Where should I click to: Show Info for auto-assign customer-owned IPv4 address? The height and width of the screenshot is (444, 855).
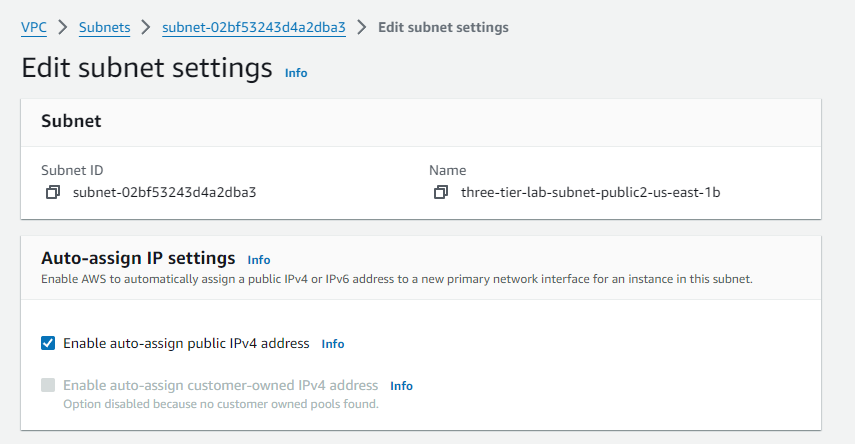(401, 386)
